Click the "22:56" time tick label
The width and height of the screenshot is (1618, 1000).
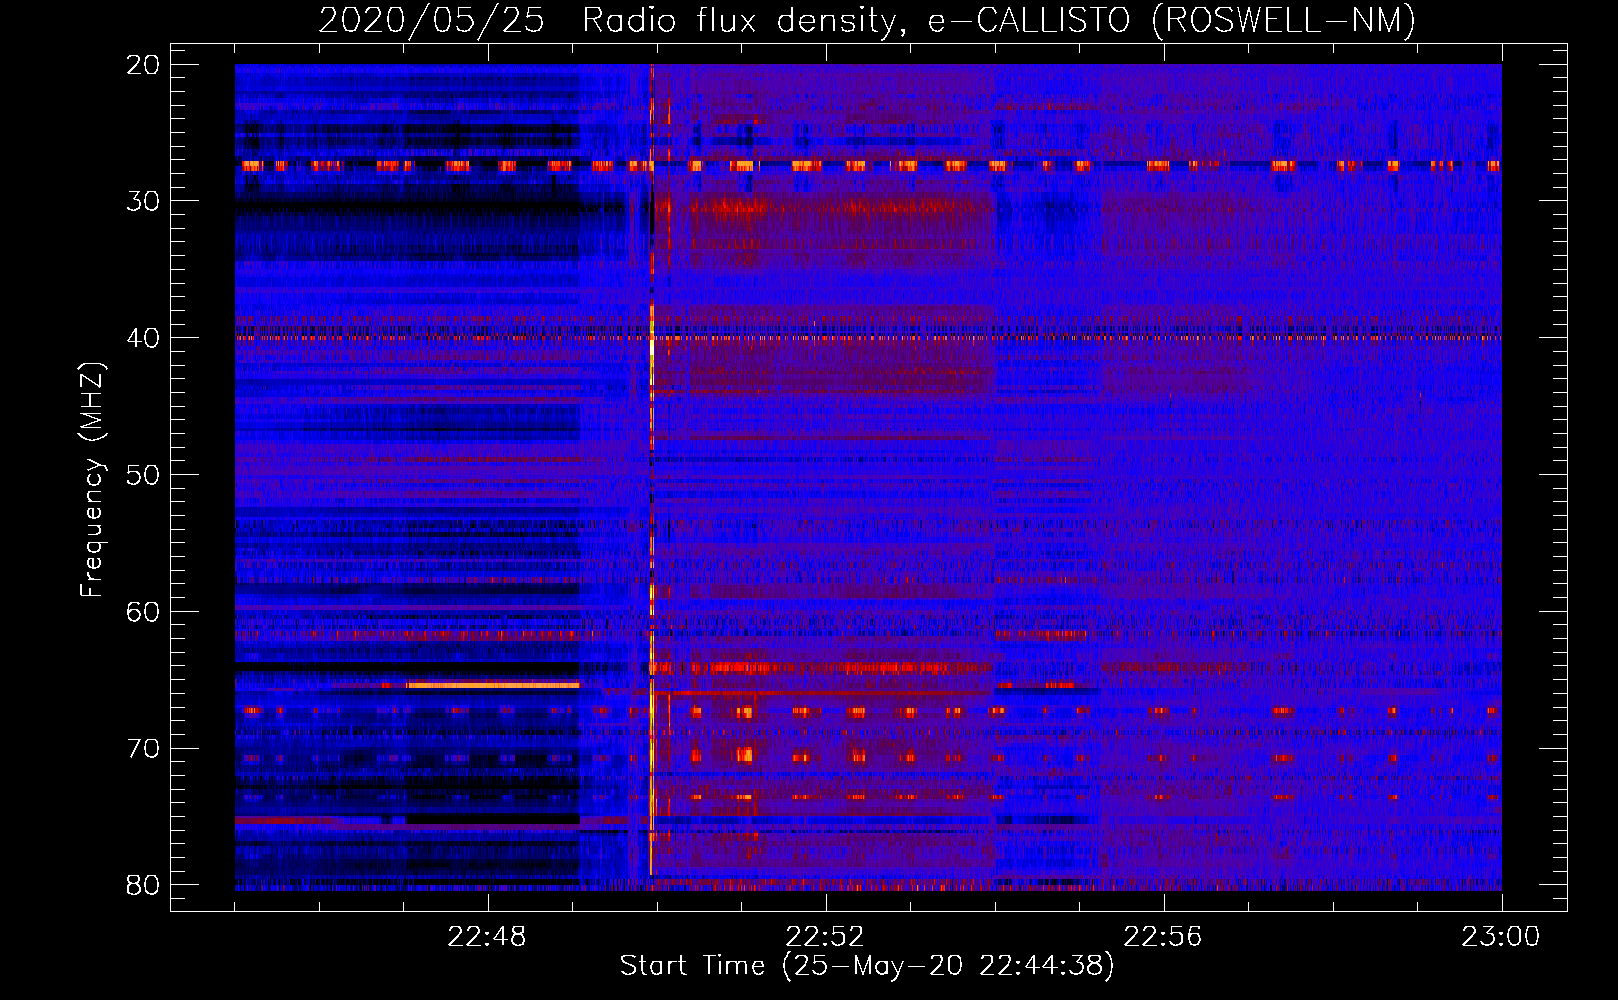pyautogui.click(x=1163, y=937)
